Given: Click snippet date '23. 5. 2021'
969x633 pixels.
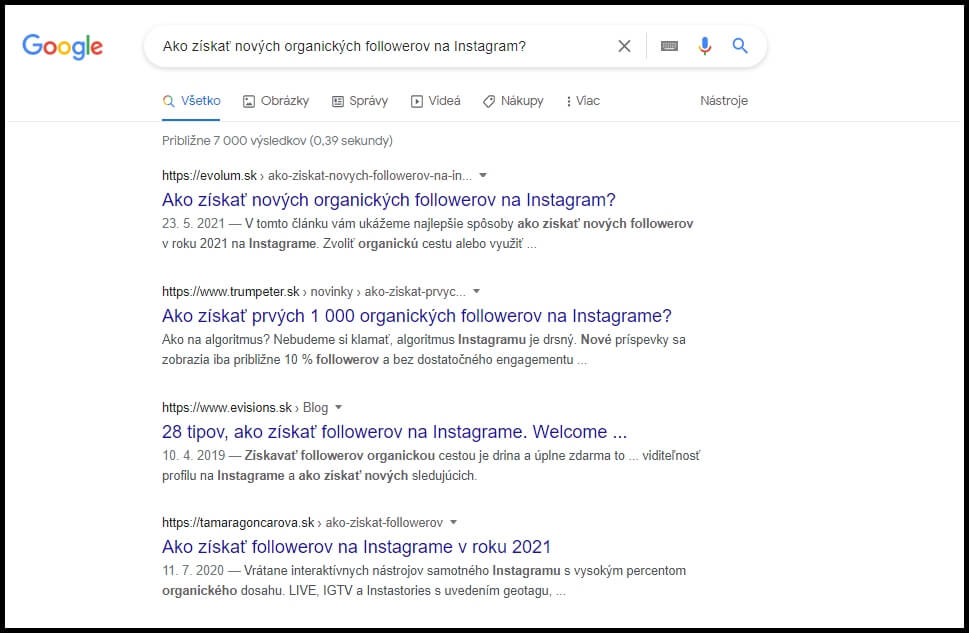Looking at the screenshot, I should pyautogui.click(x=193, y=224).
